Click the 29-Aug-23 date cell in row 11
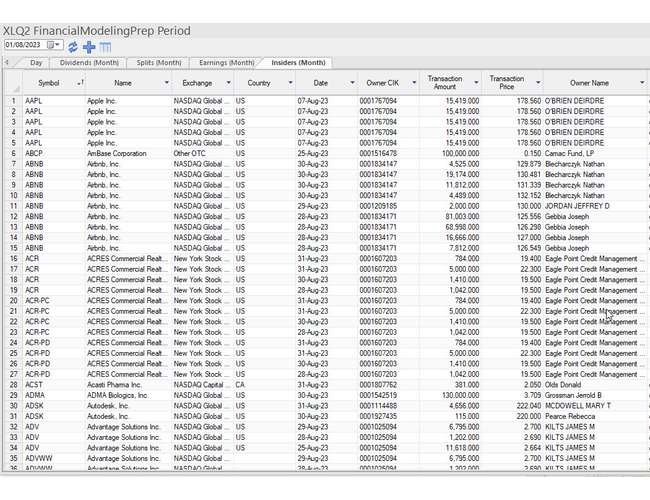This screenshot has width=650, height=500. tap(327, 206)
